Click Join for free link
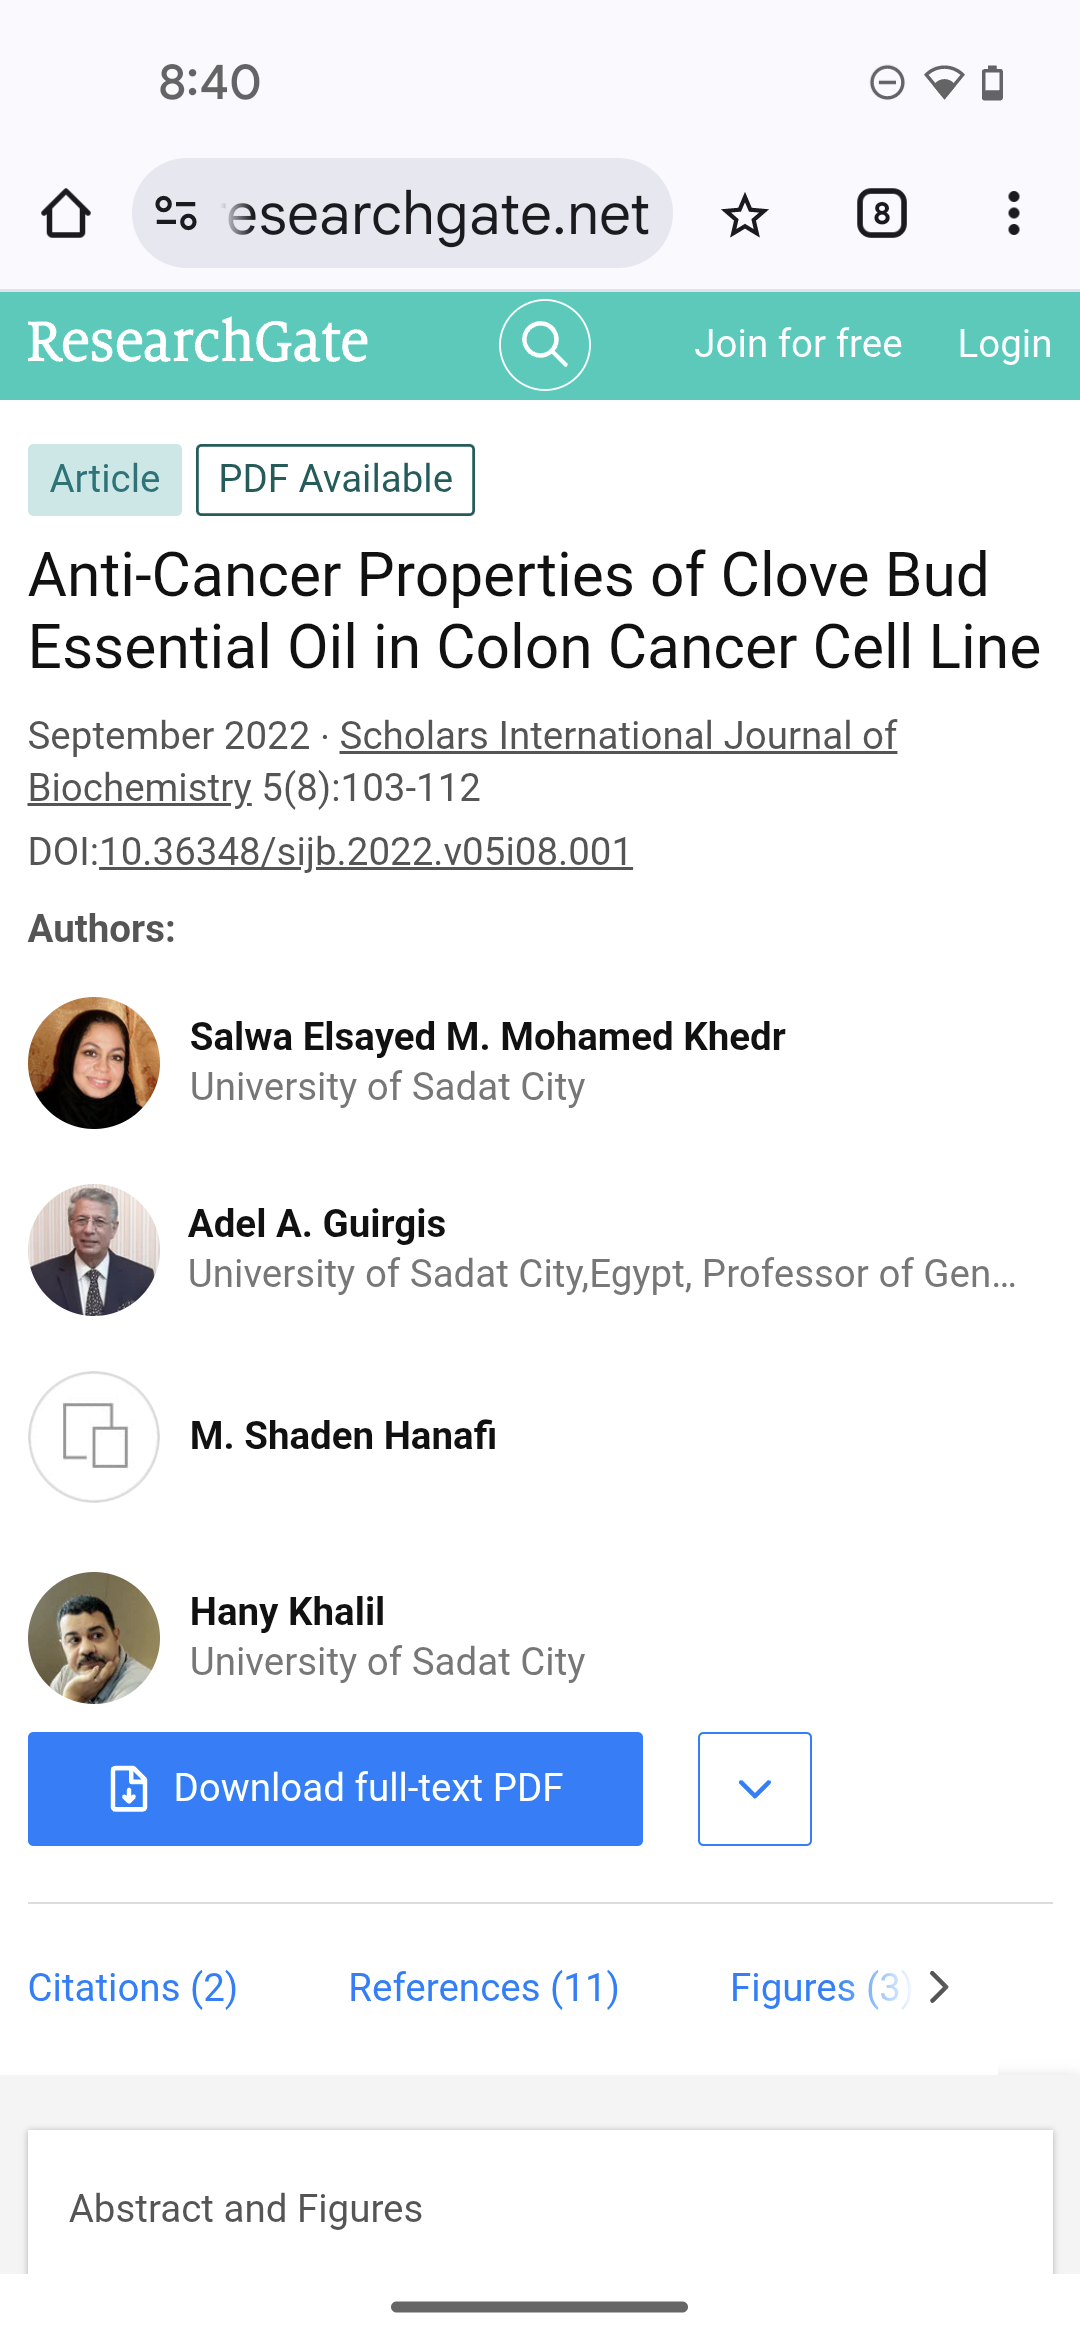 (x=798, y=344)
